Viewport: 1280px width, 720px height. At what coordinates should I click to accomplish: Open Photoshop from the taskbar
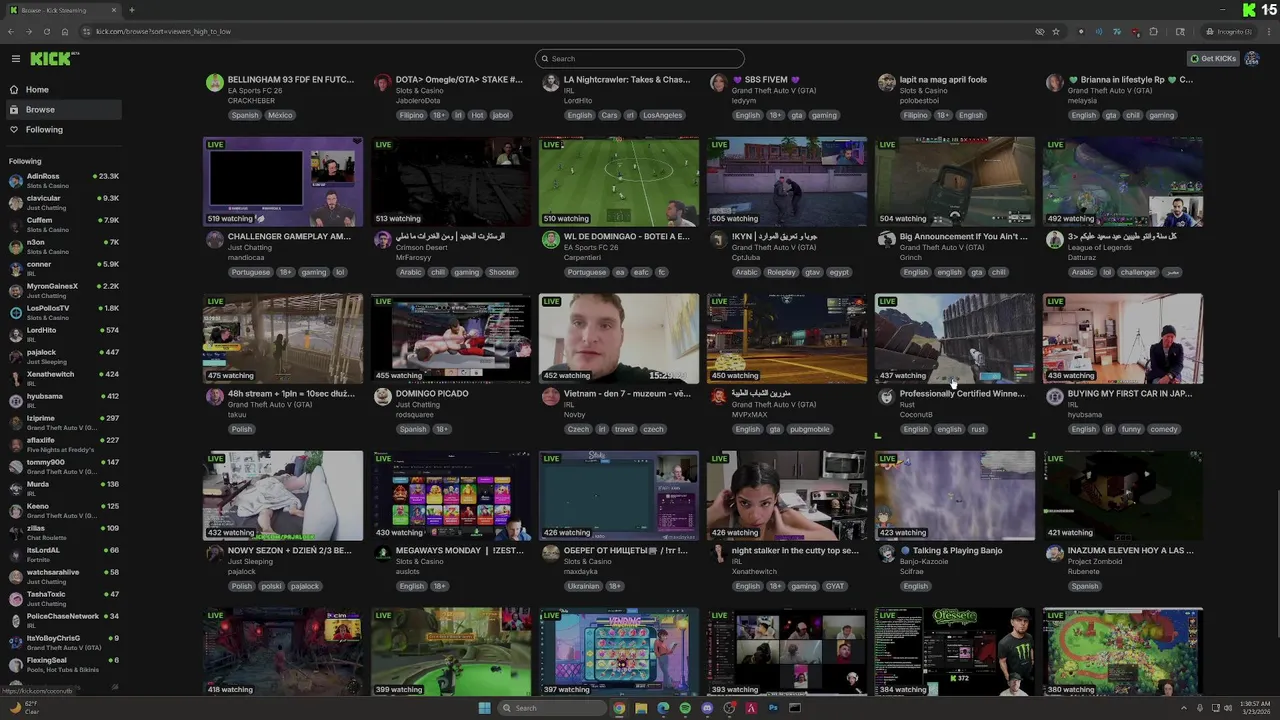click(773, 708)
